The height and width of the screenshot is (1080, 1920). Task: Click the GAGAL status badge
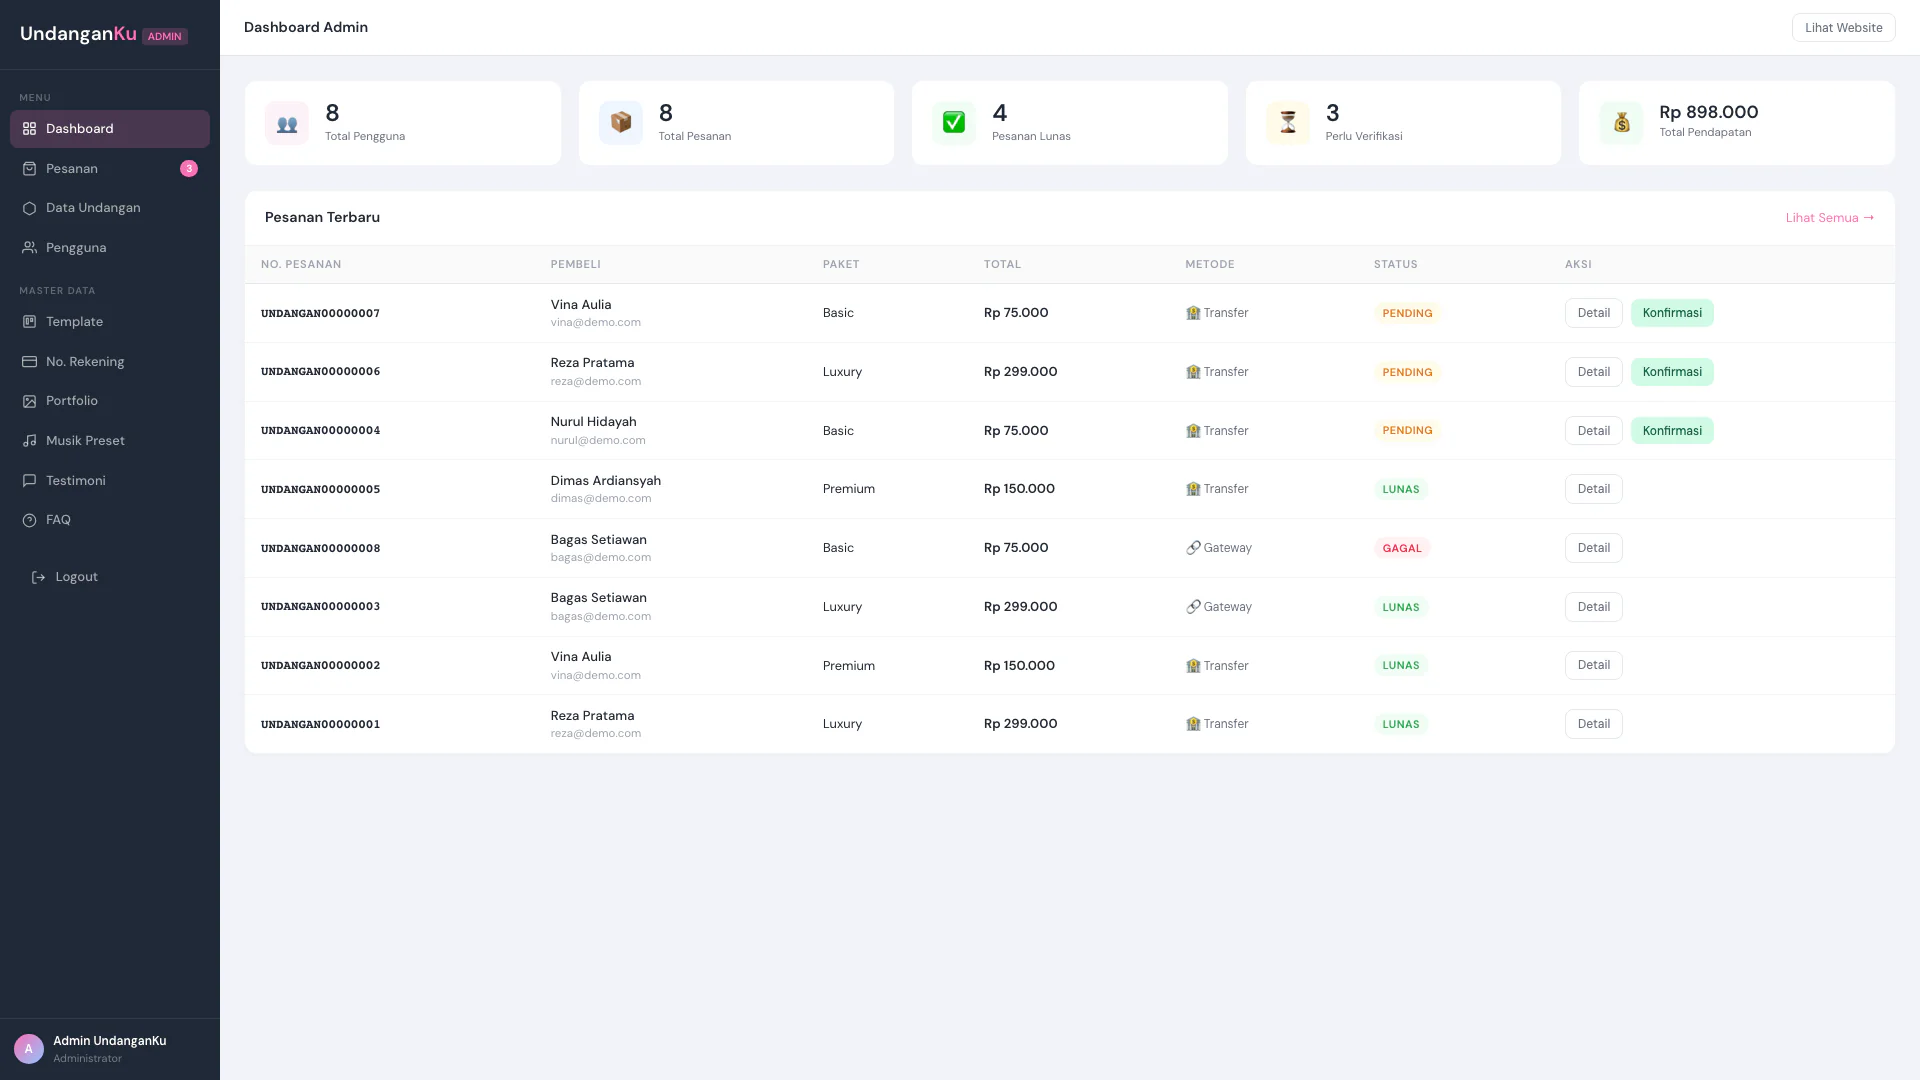[1401, 548]
